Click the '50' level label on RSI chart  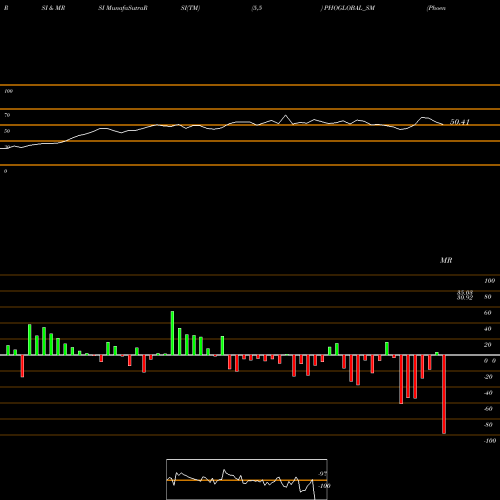7,131
